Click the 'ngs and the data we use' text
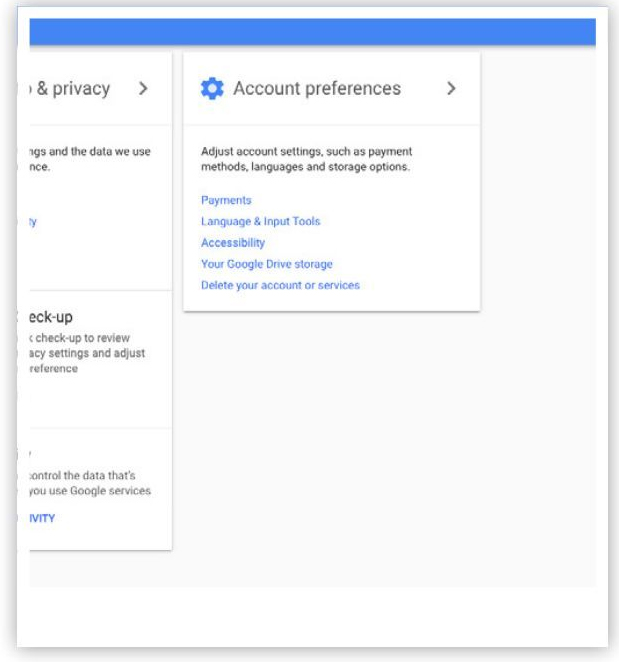Image resolution: width=619 pixels, height=662 pixels. [90, 152]
